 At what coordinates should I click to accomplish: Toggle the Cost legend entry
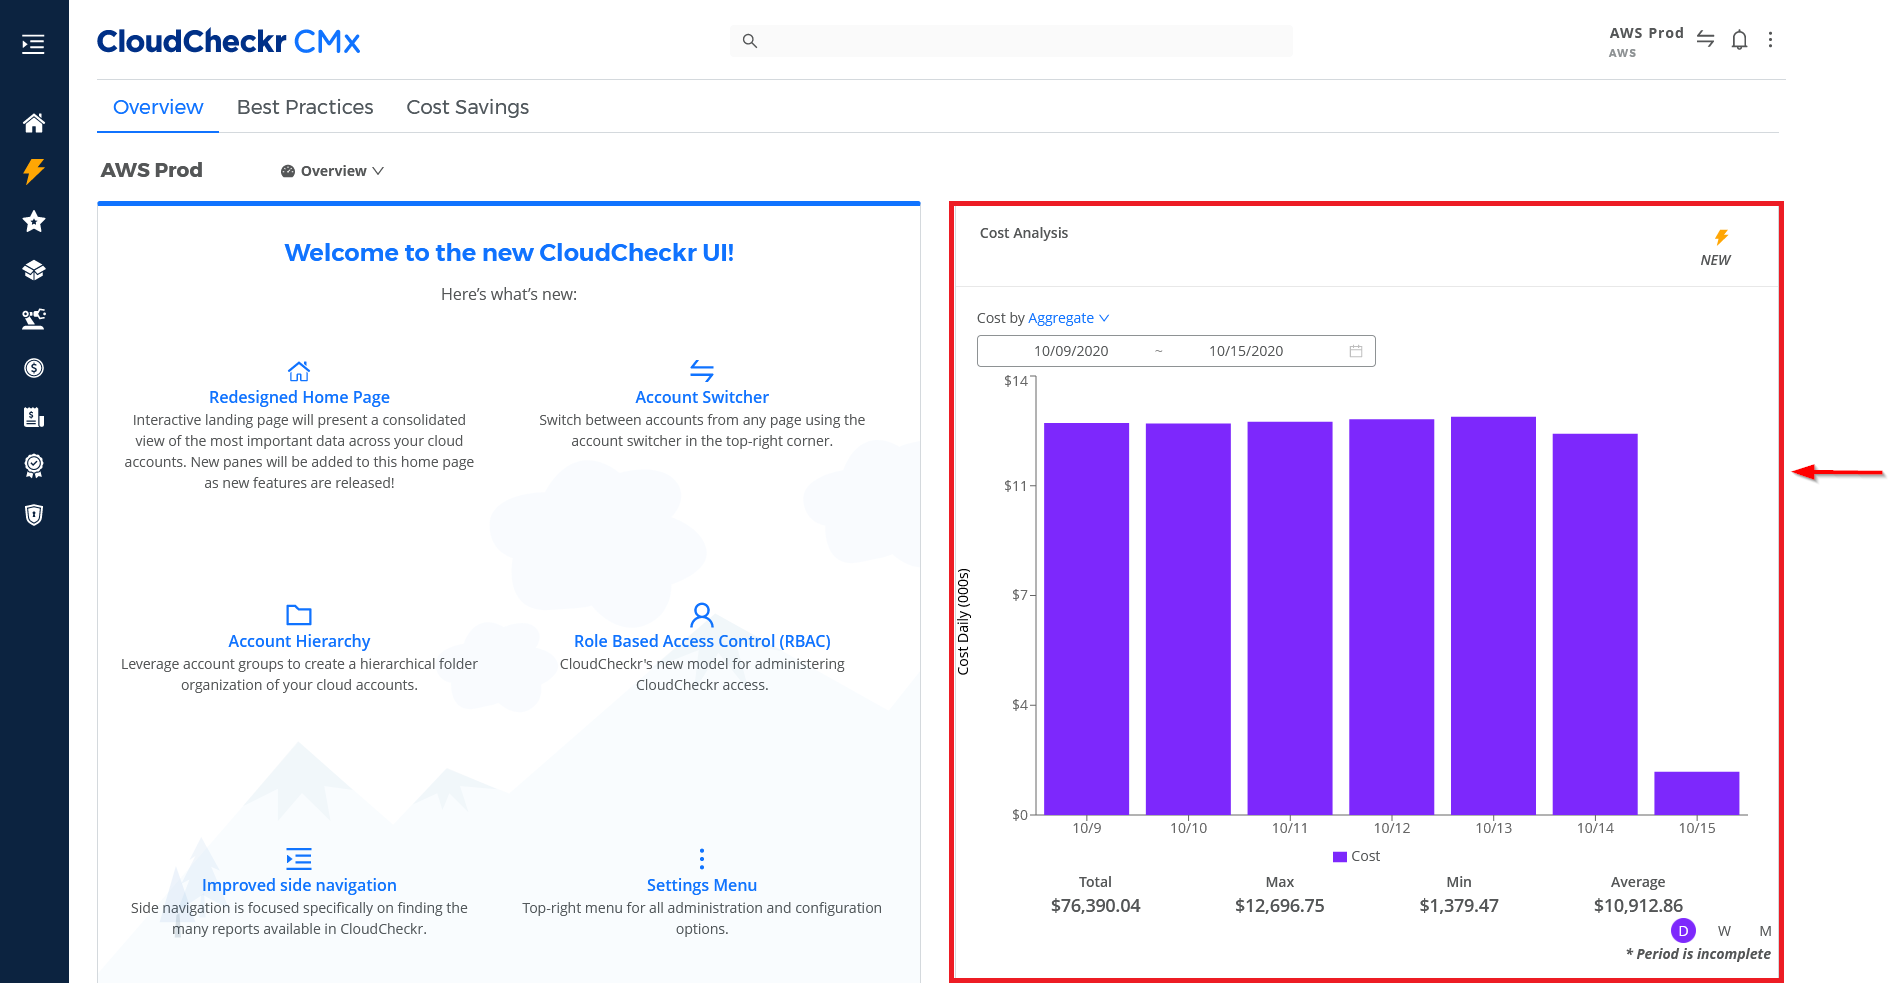1357,856
